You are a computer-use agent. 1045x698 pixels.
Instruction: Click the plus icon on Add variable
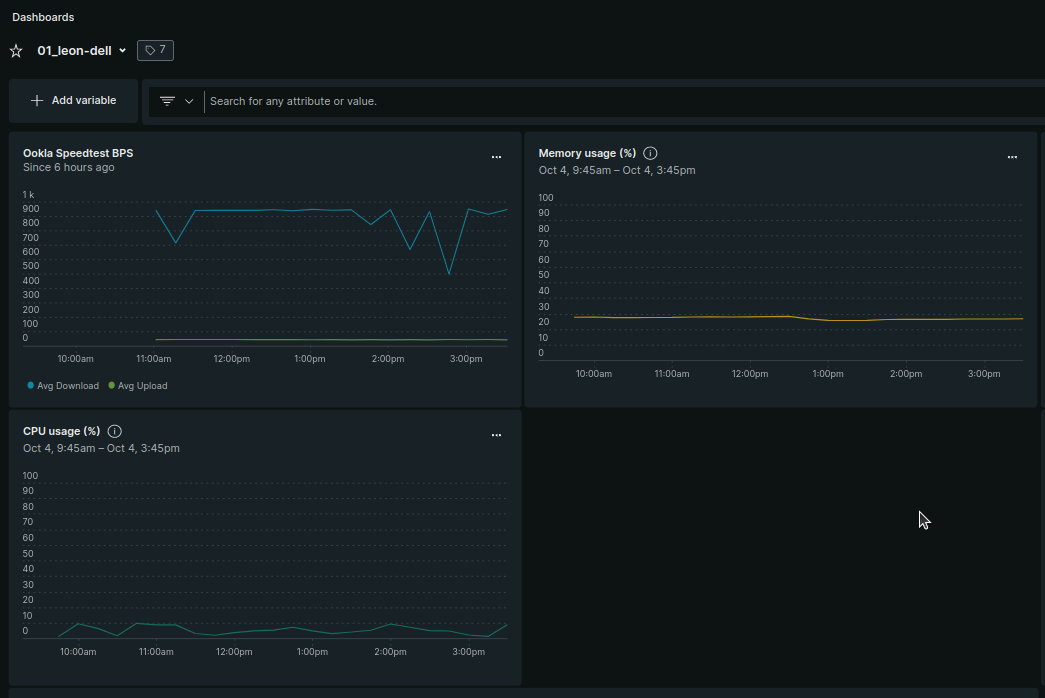[x=39, y=100]
